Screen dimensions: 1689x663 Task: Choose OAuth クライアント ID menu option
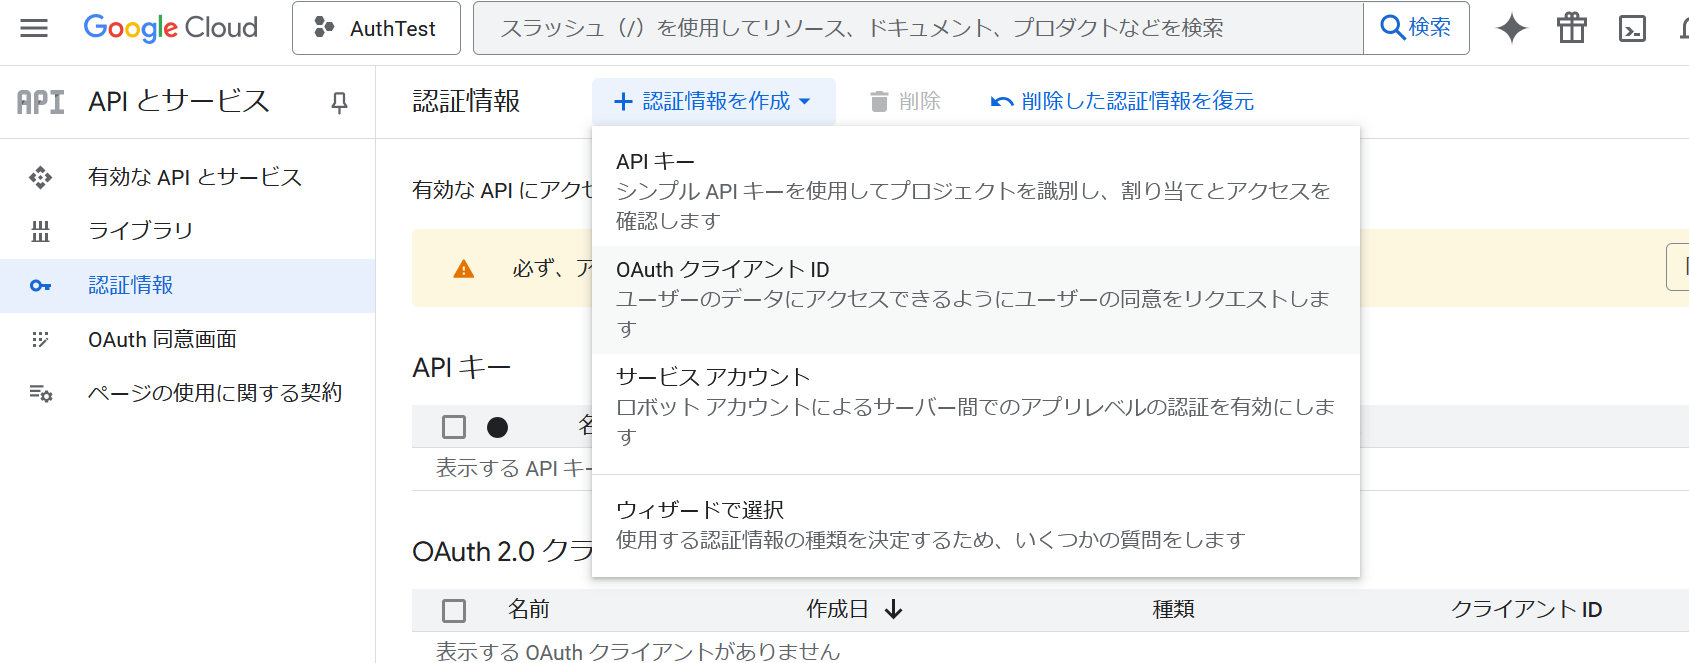[x=976, y=299]
